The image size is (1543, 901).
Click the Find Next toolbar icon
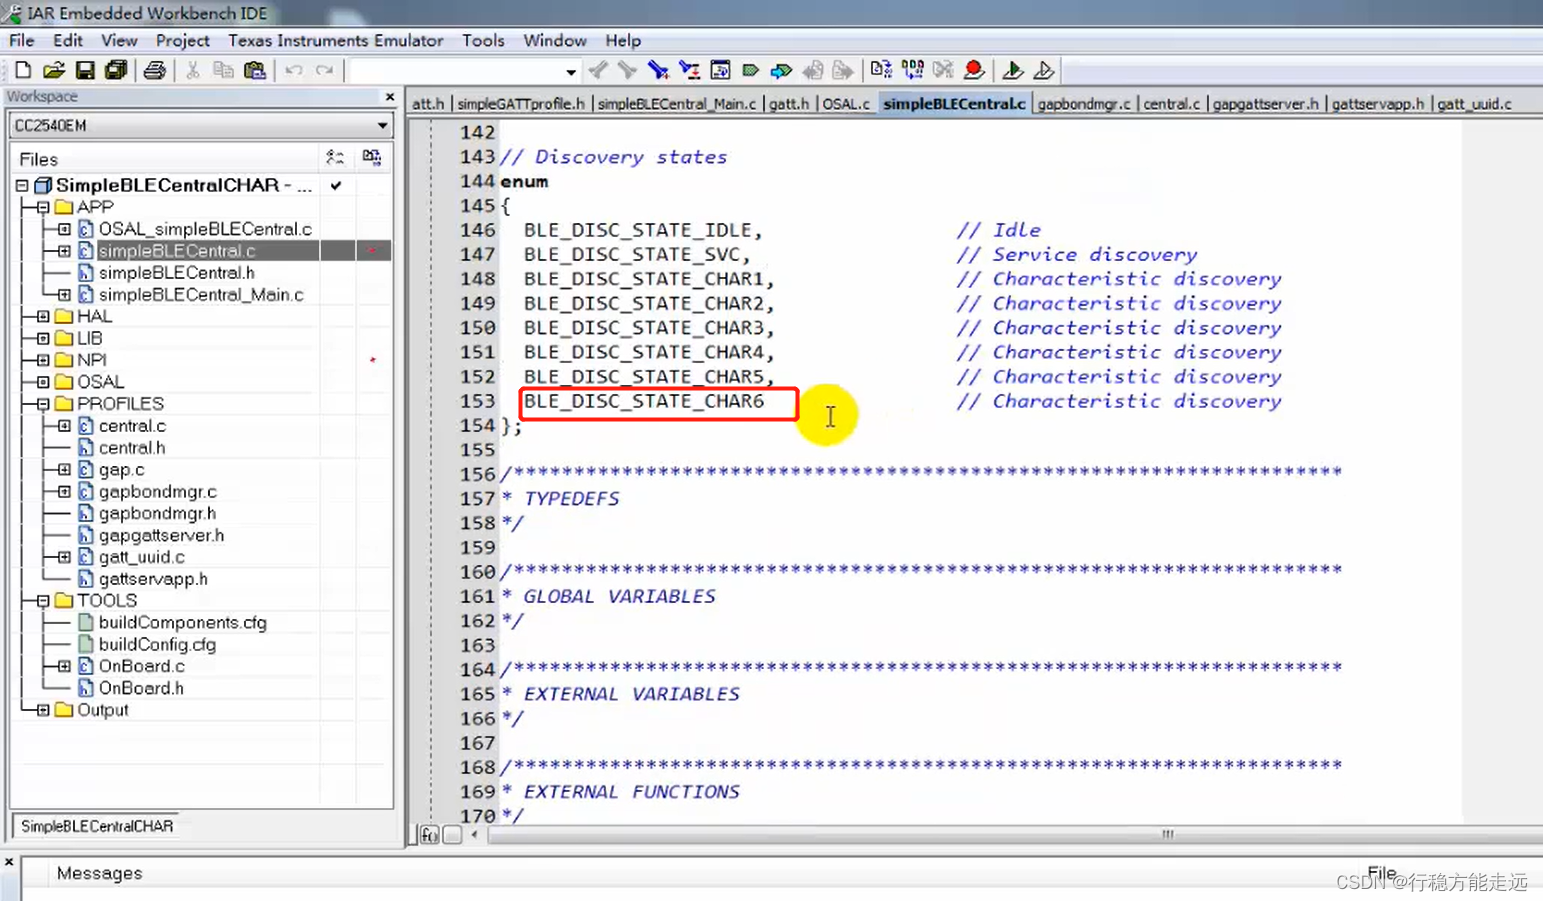pyautogui.click(x=627, y=70)
